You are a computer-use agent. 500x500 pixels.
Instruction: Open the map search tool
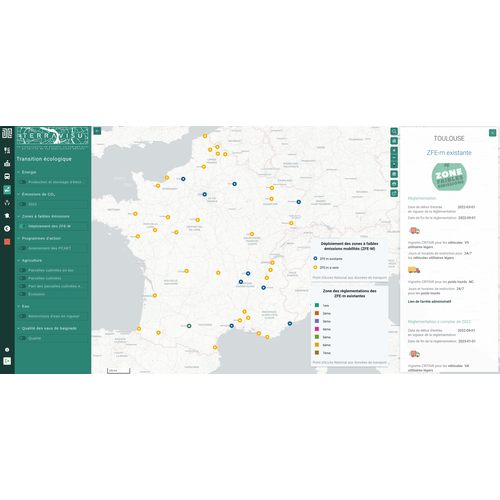point(394,131)
